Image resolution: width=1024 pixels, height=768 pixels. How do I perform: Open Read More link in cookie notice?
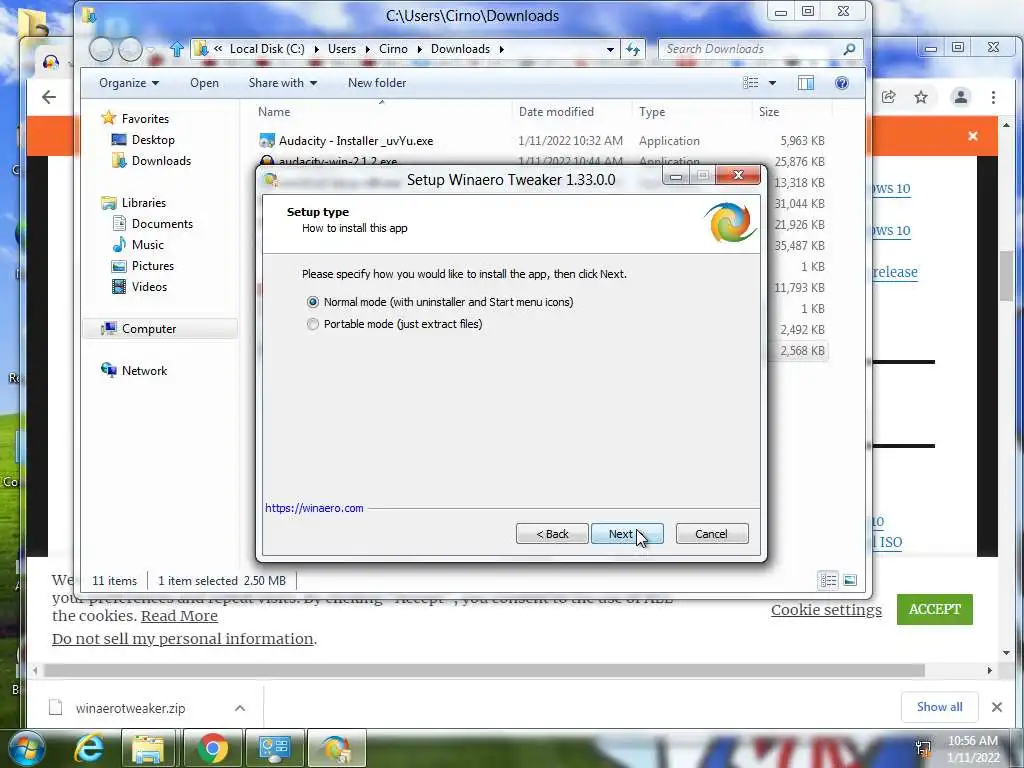pos(180,616)
